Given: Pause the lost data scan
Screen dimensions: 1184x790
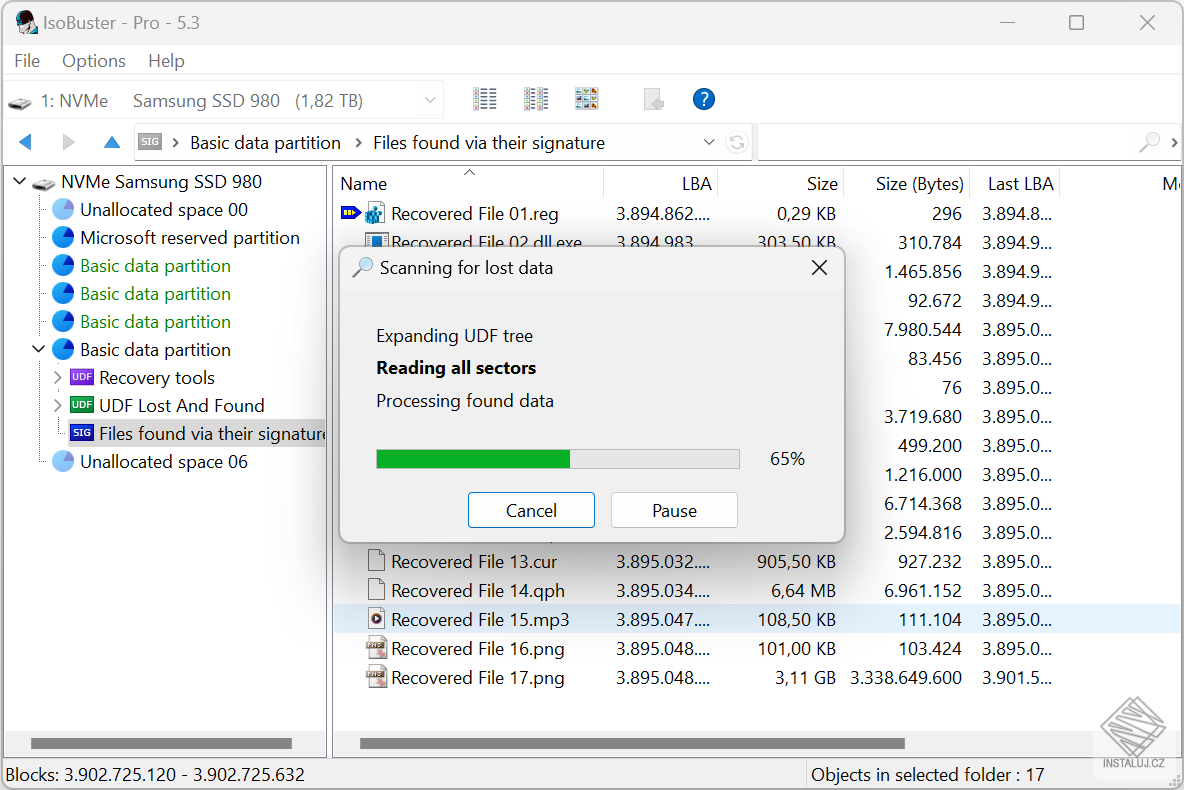Looking at the screenshot, I should [674, 511].
